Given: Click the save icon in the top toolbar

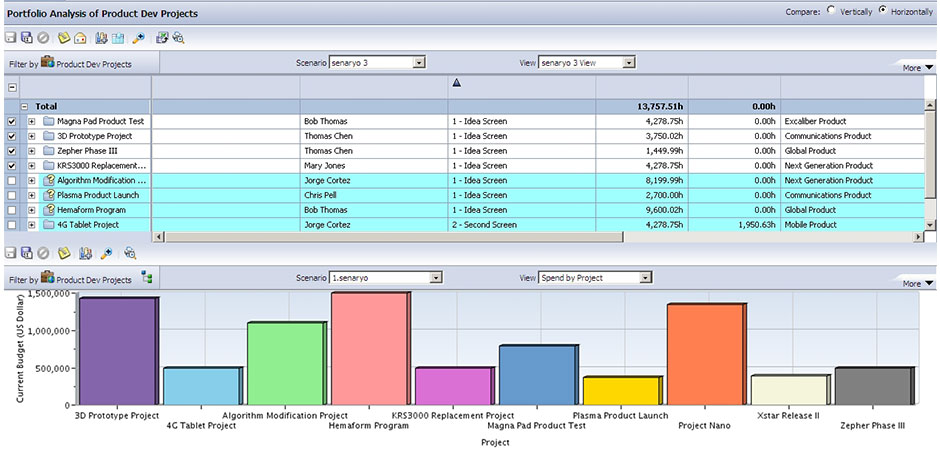Looking at the screenshot, I should [11, 38].
